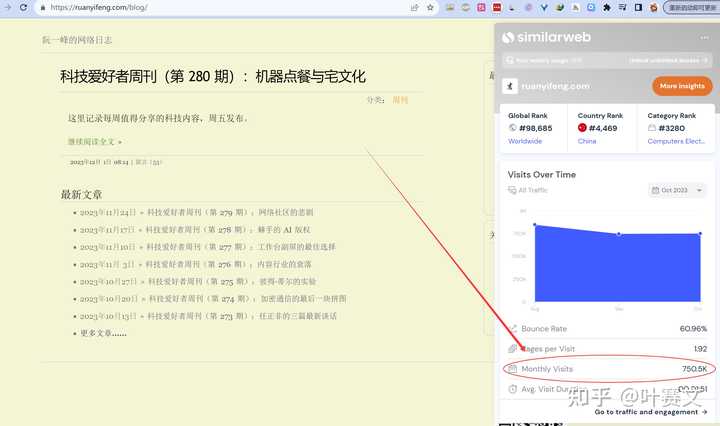Open the weekly issue 273 article link
The image size is (720, 426).
tap(242, 316)
